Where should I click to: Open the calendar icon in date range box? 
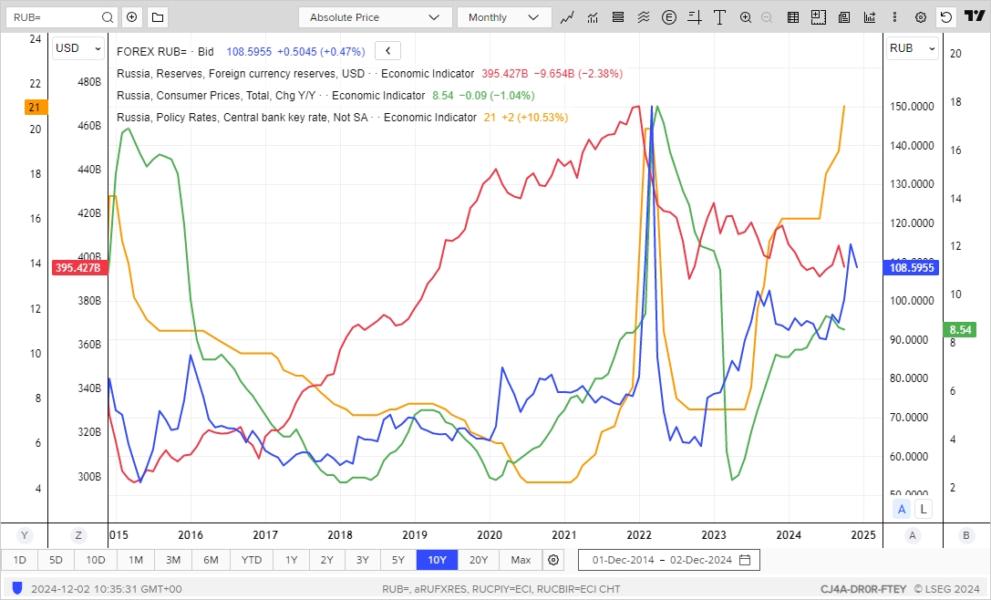(x=745, y=560)
